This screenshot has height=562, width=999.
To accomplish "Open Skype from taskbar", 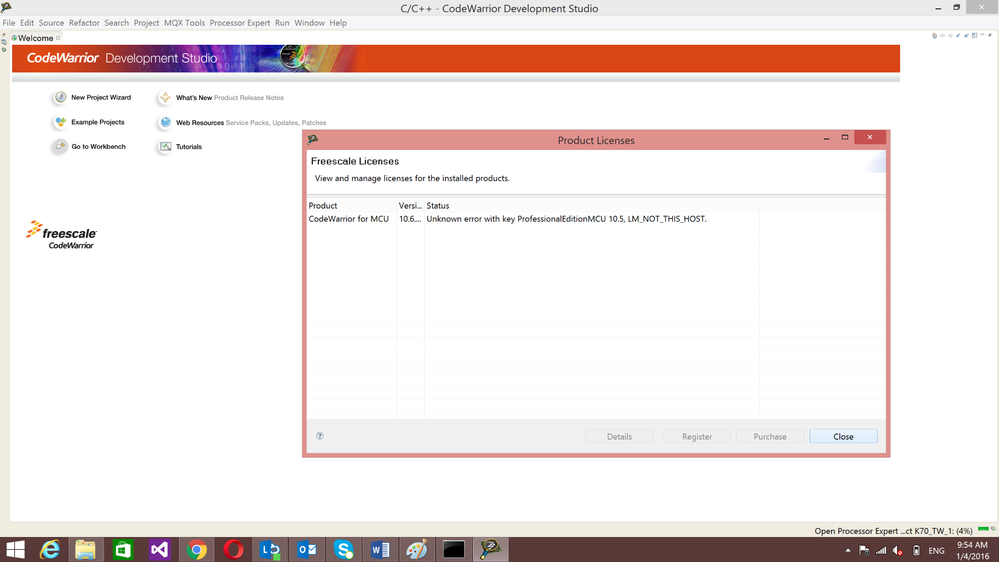I will coord(343,549).
